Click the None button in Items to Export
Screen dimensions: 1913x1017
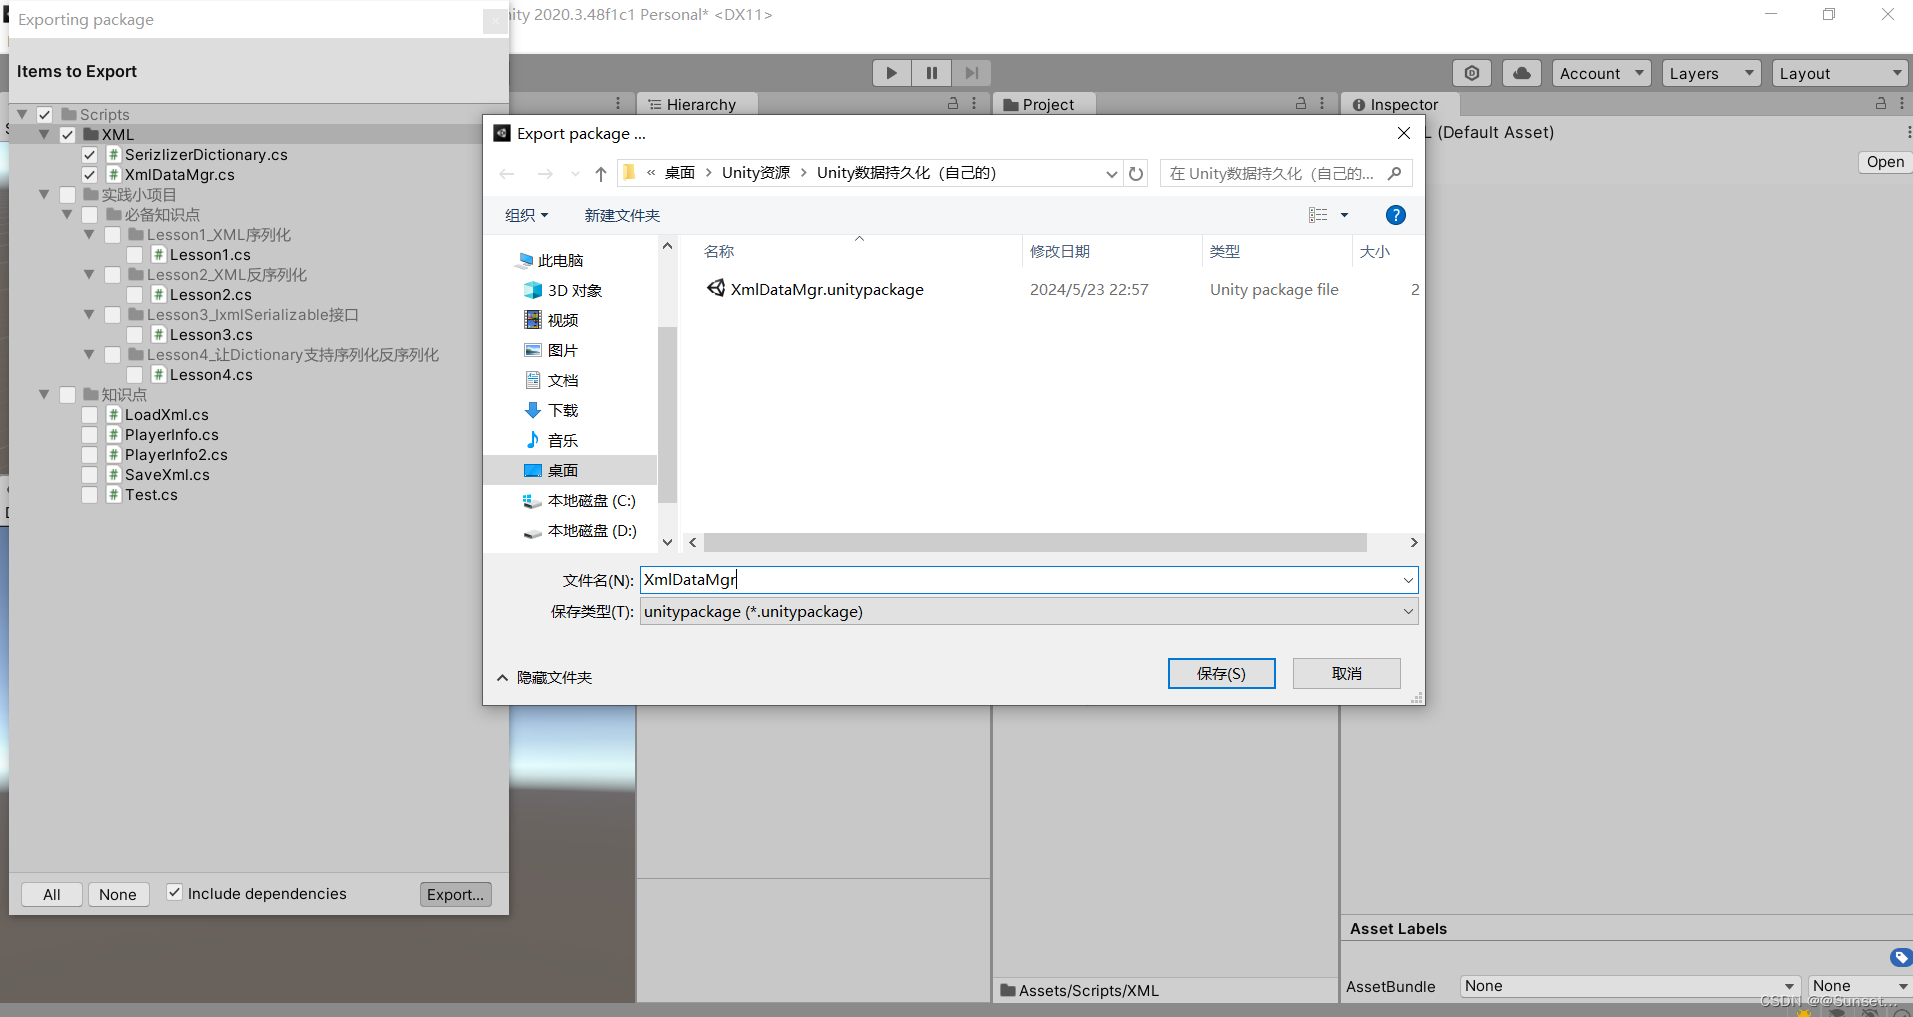118,894
